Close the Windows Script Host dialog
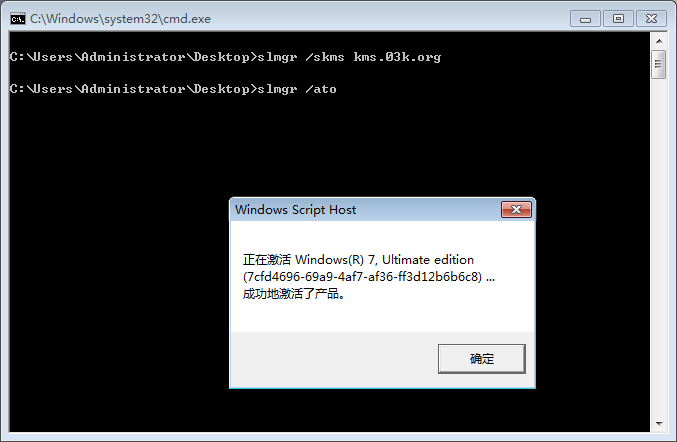Viewport: 677px width, 442px height. click(516, 210)
